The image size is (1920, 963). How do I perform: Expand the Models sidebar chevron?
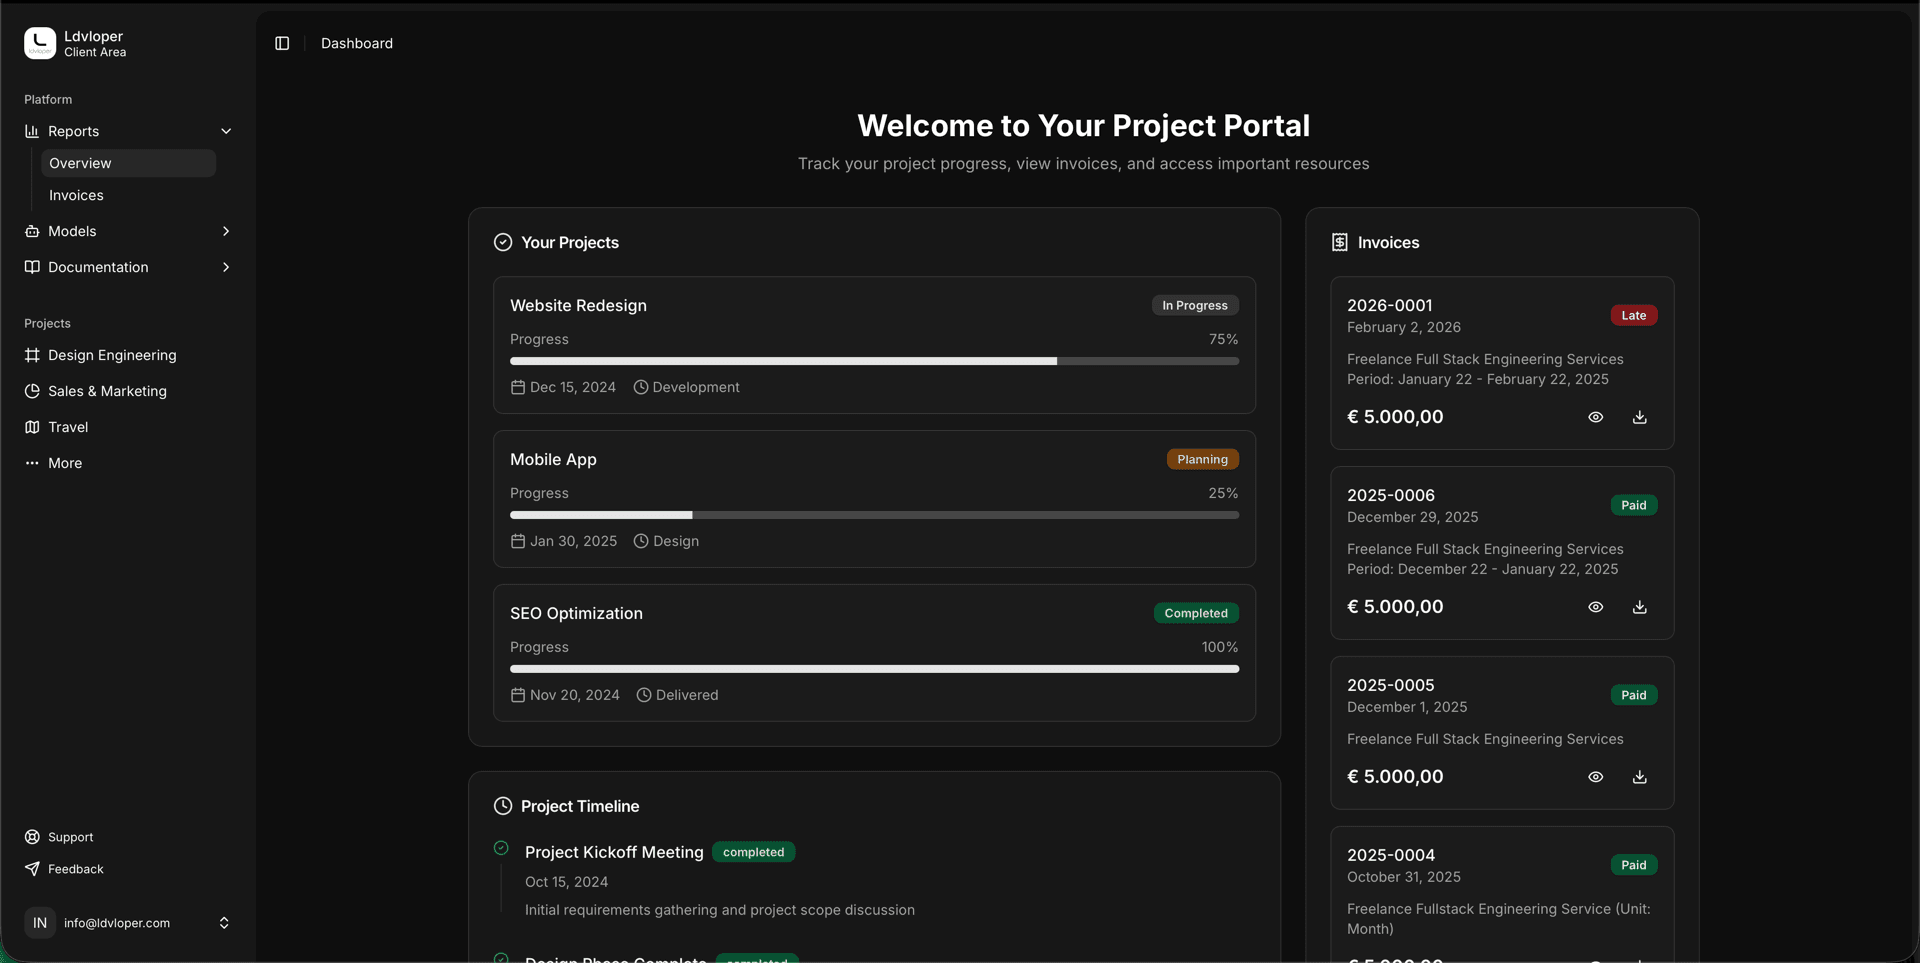(x=226, y=231)
